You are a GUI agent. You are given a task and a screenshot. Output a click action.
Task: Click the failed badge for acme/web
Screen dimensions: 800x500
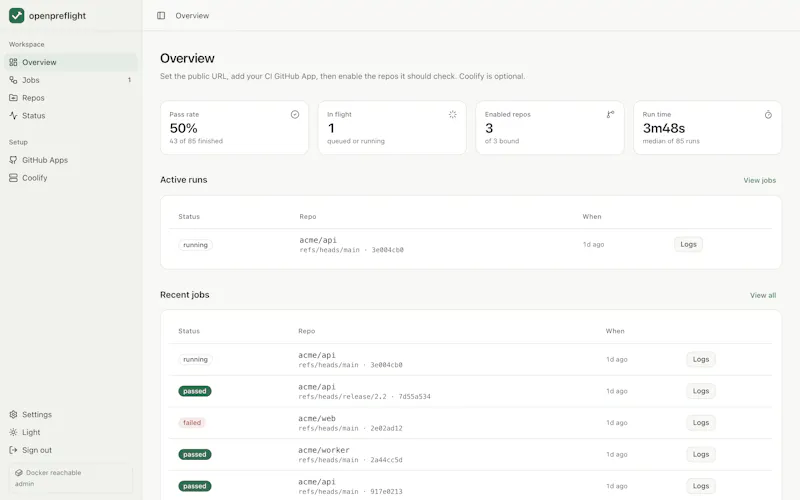[x=192, y=423]
